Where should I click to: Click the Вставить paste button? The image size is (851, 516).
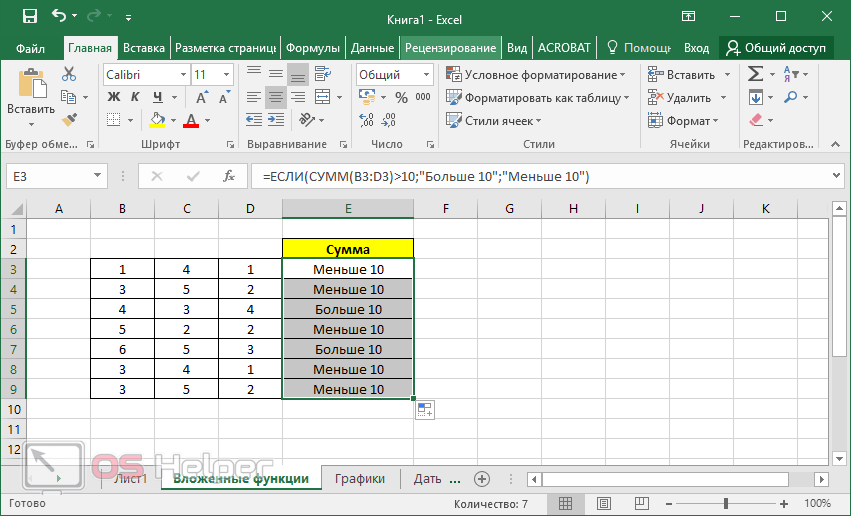[30, 95]
